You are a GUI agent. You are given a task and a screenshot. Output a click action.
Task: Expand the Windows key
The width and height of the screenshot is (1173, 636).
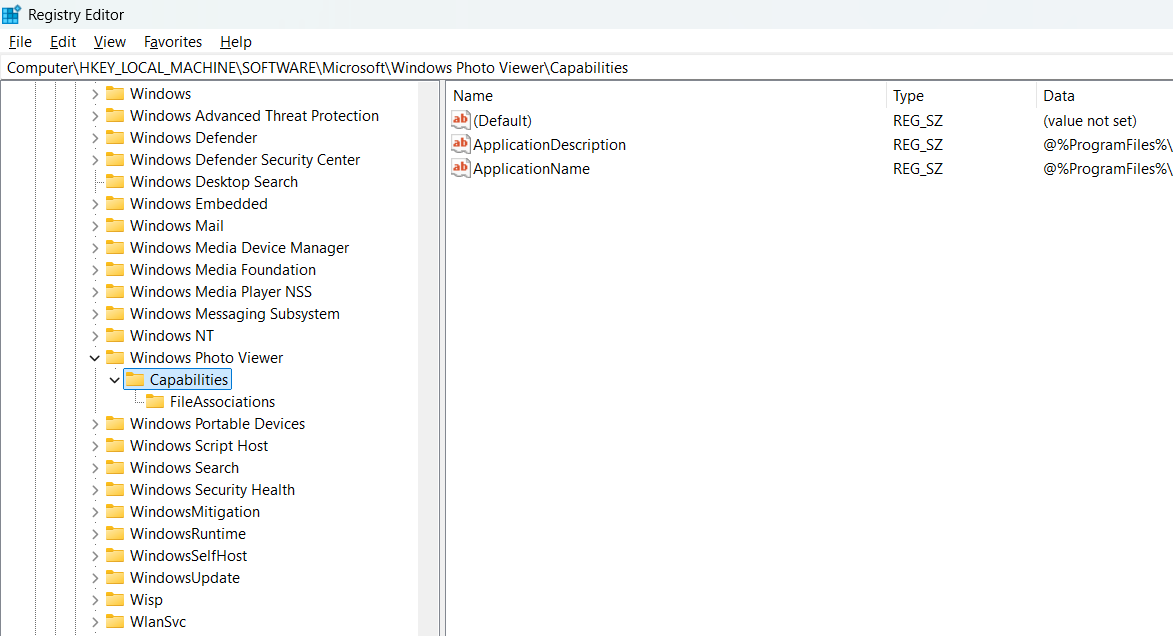pyautogui.click(x=95, y=94)
